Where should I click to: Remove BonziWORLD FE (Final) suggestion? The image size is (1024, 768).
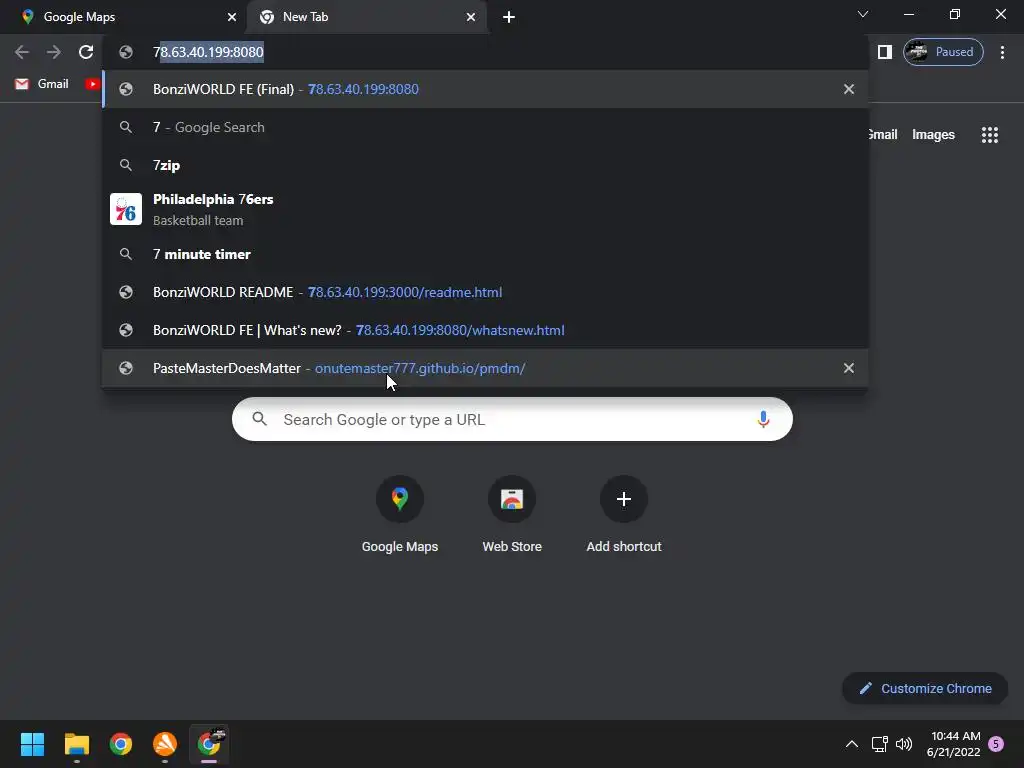pos(848,89)
